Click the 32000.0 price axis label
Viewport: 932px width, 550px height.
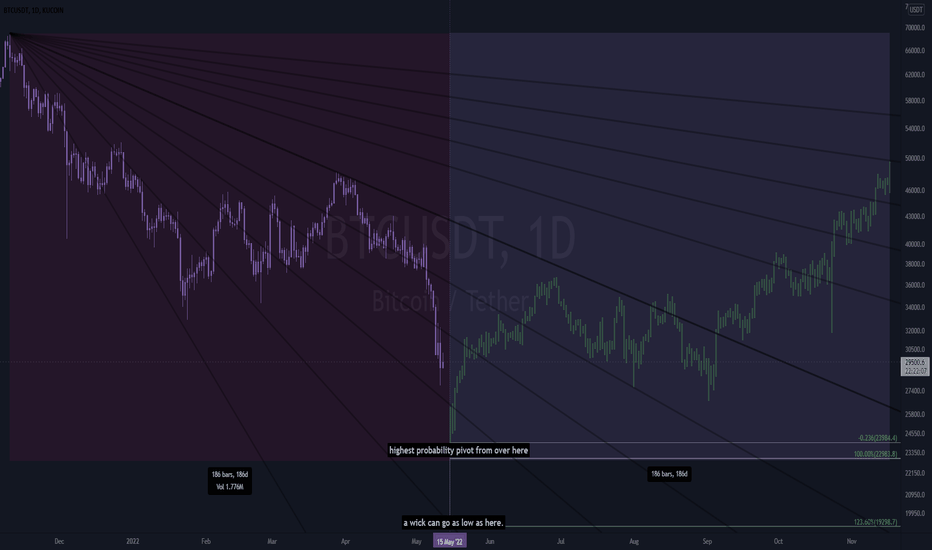coord(915,331)
